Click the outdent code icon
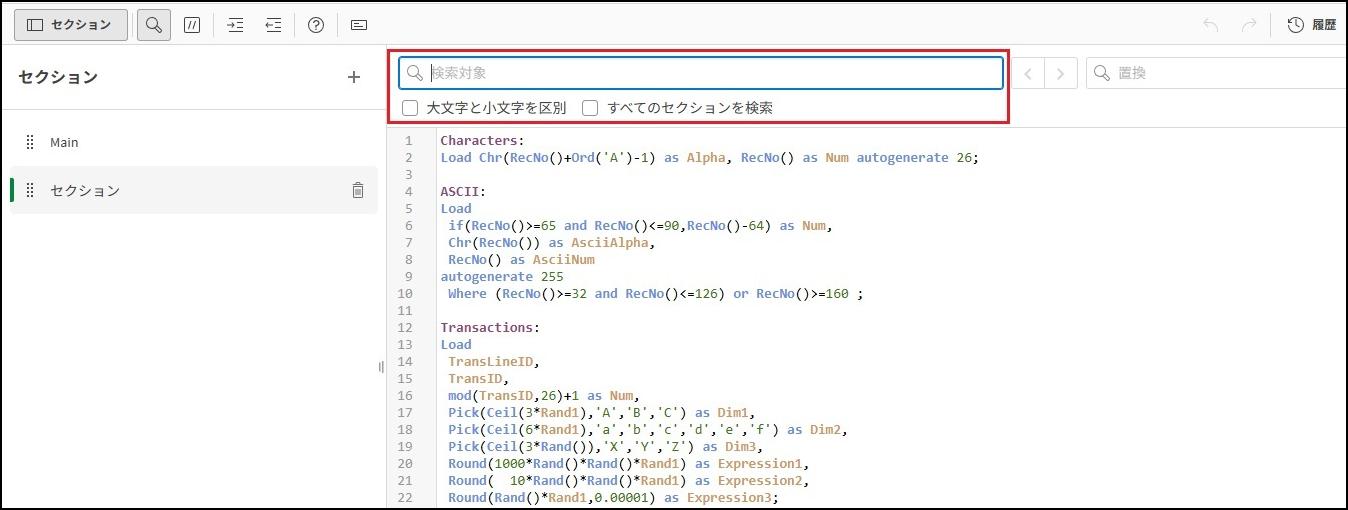 [273, 25]
